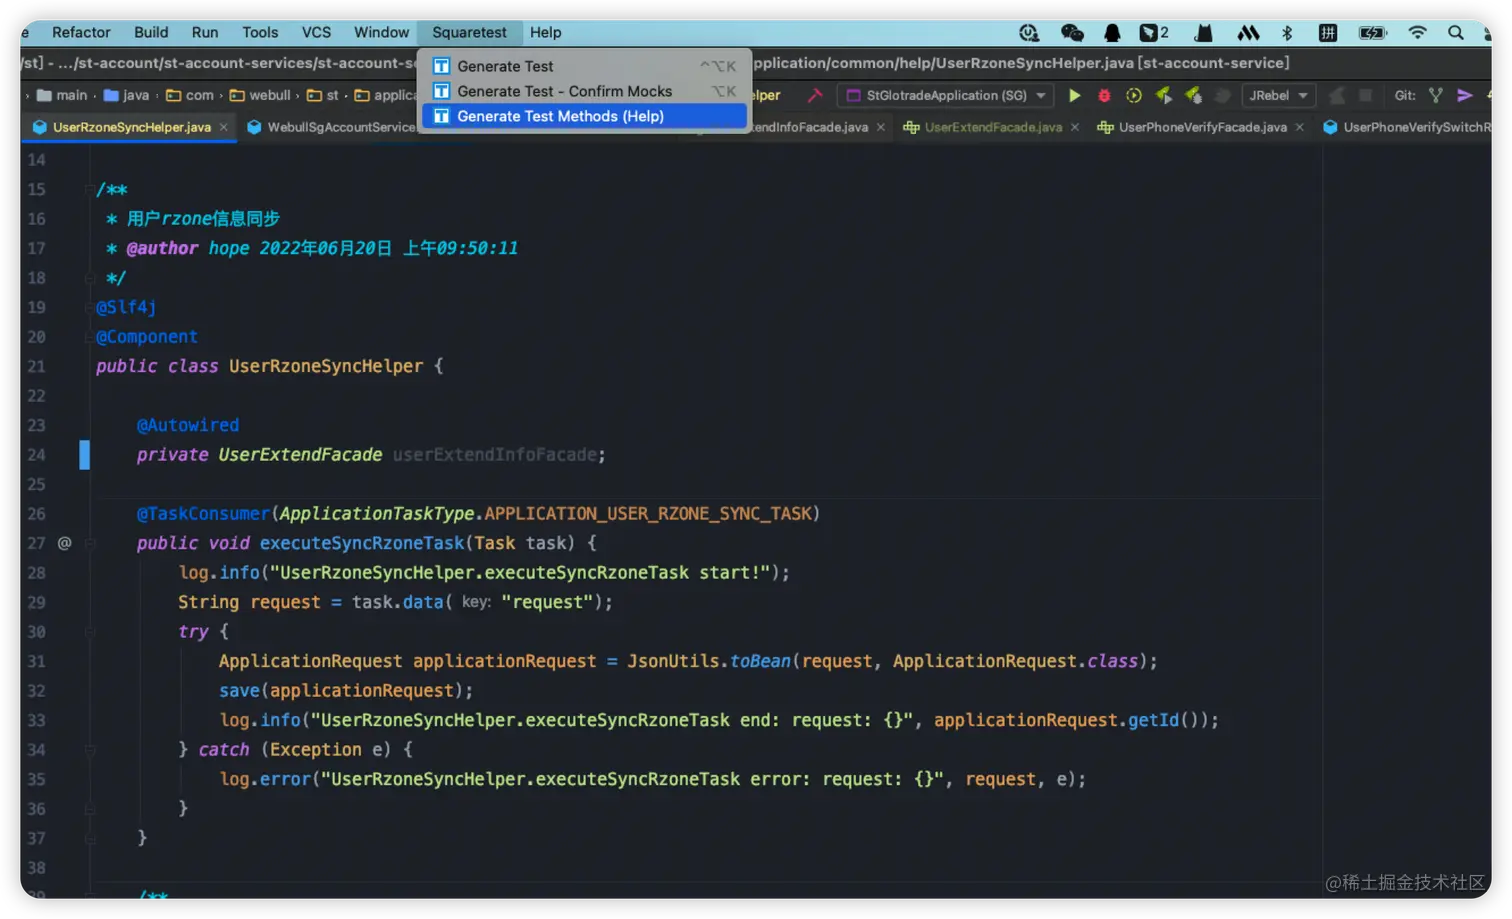Click the save(applicationRequest) call on line 32
Image resolution: width=1512 pixels, height=919 pixels.
(x=342, y=691)
